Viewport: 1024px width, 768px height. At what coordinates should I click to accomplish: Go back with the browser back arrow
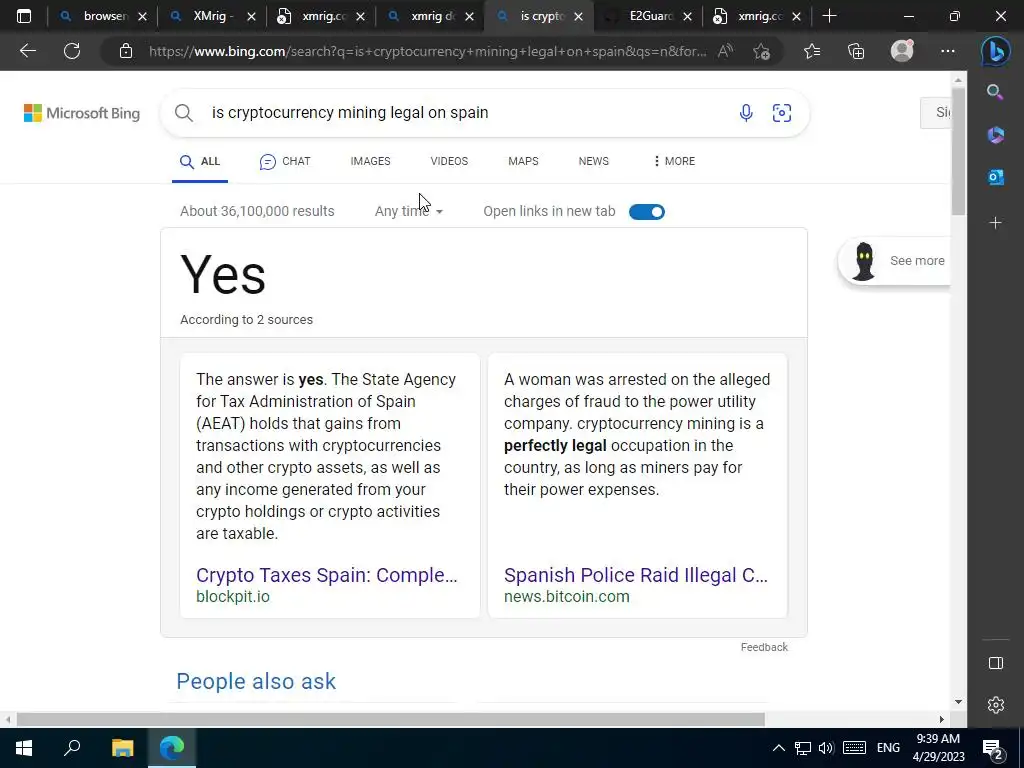click(27, 51)
